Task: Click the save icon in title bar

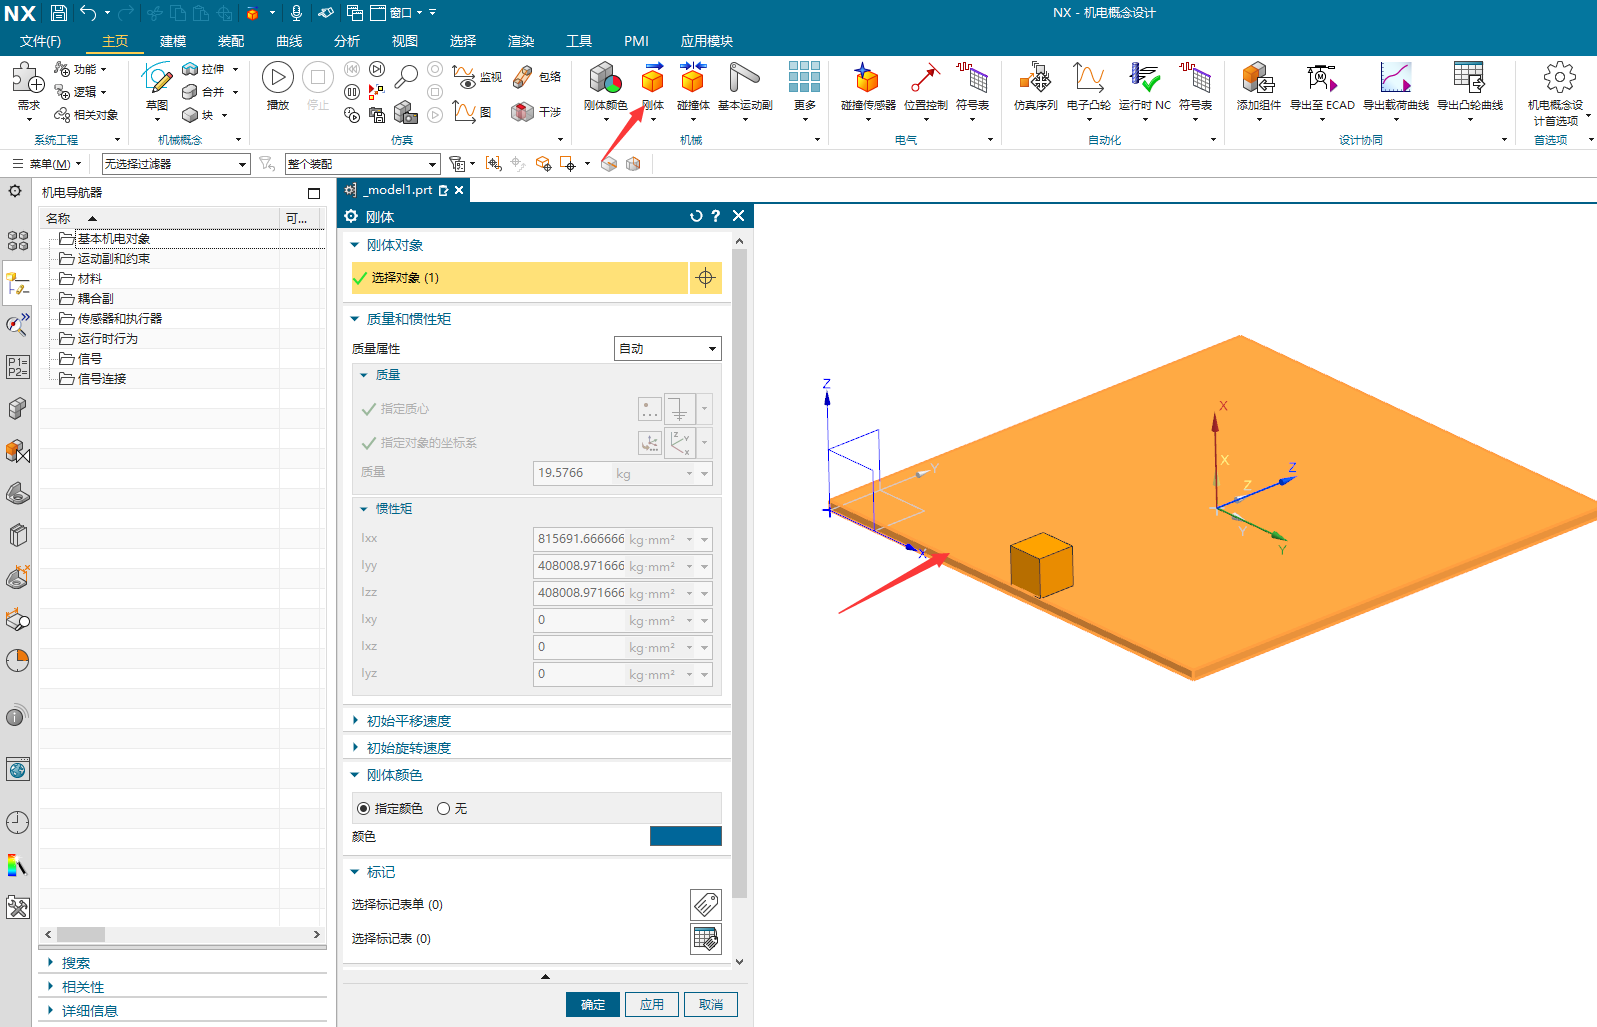Action: (x=59, y=13)
